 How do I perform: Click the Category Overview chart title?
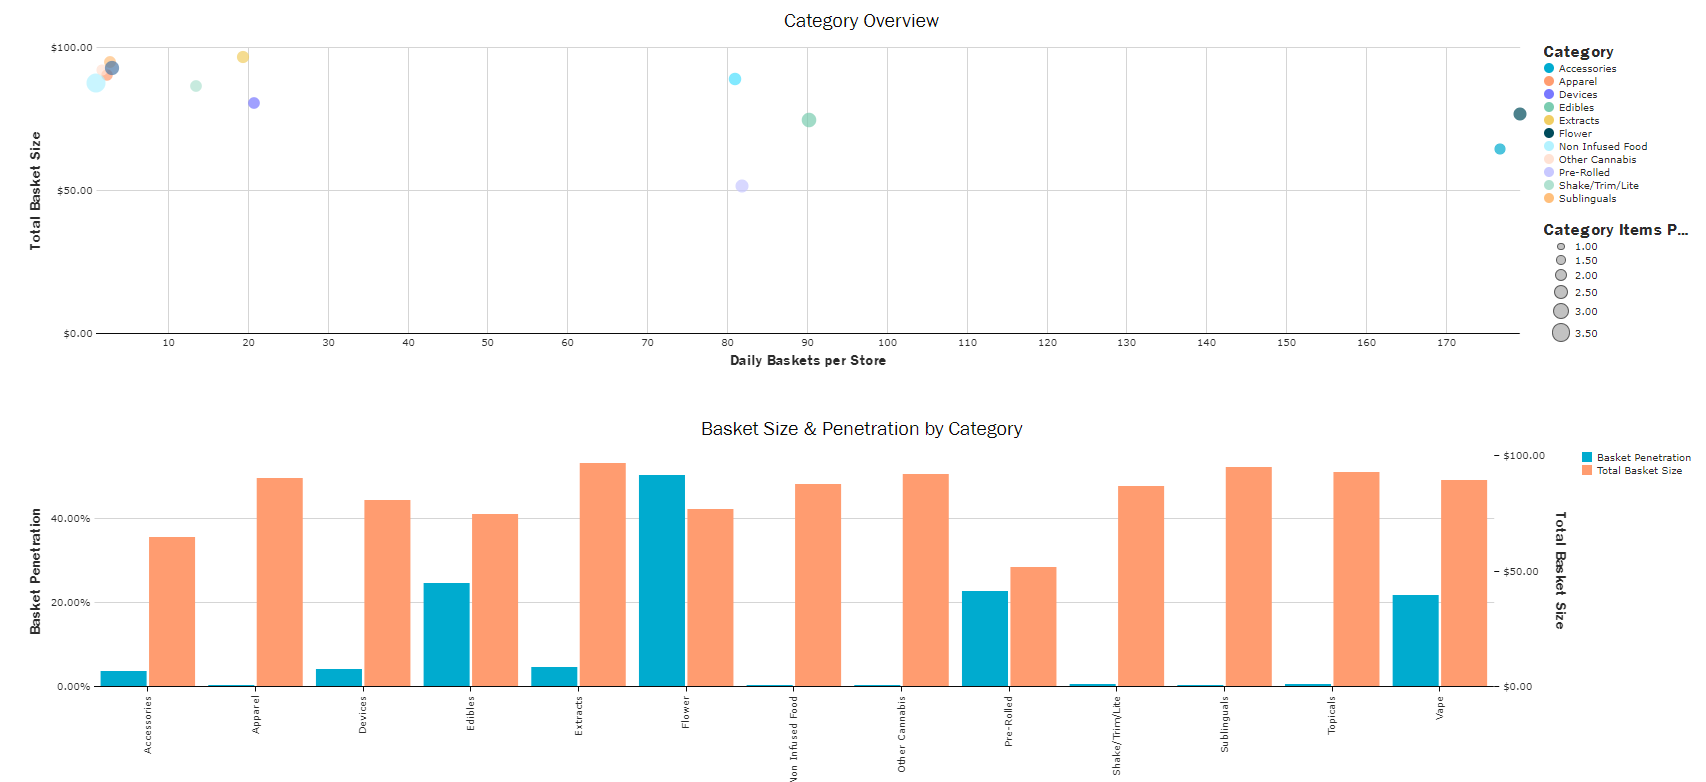(x=860, y=21)
